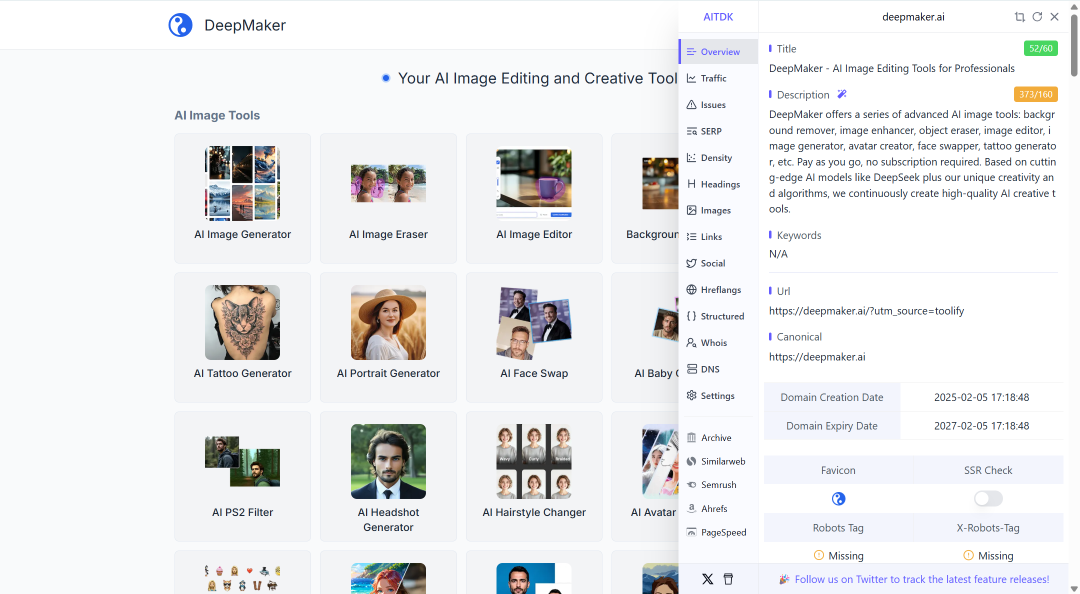Open the Overview tab in AITDK sidebar

pos(718,52)
